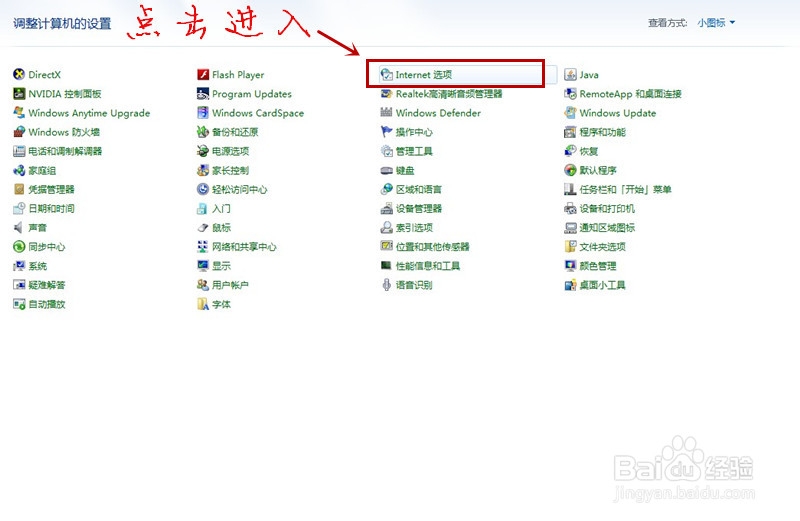Open the 任务栏和「开始」菜单 link

(x=626, y=189)
